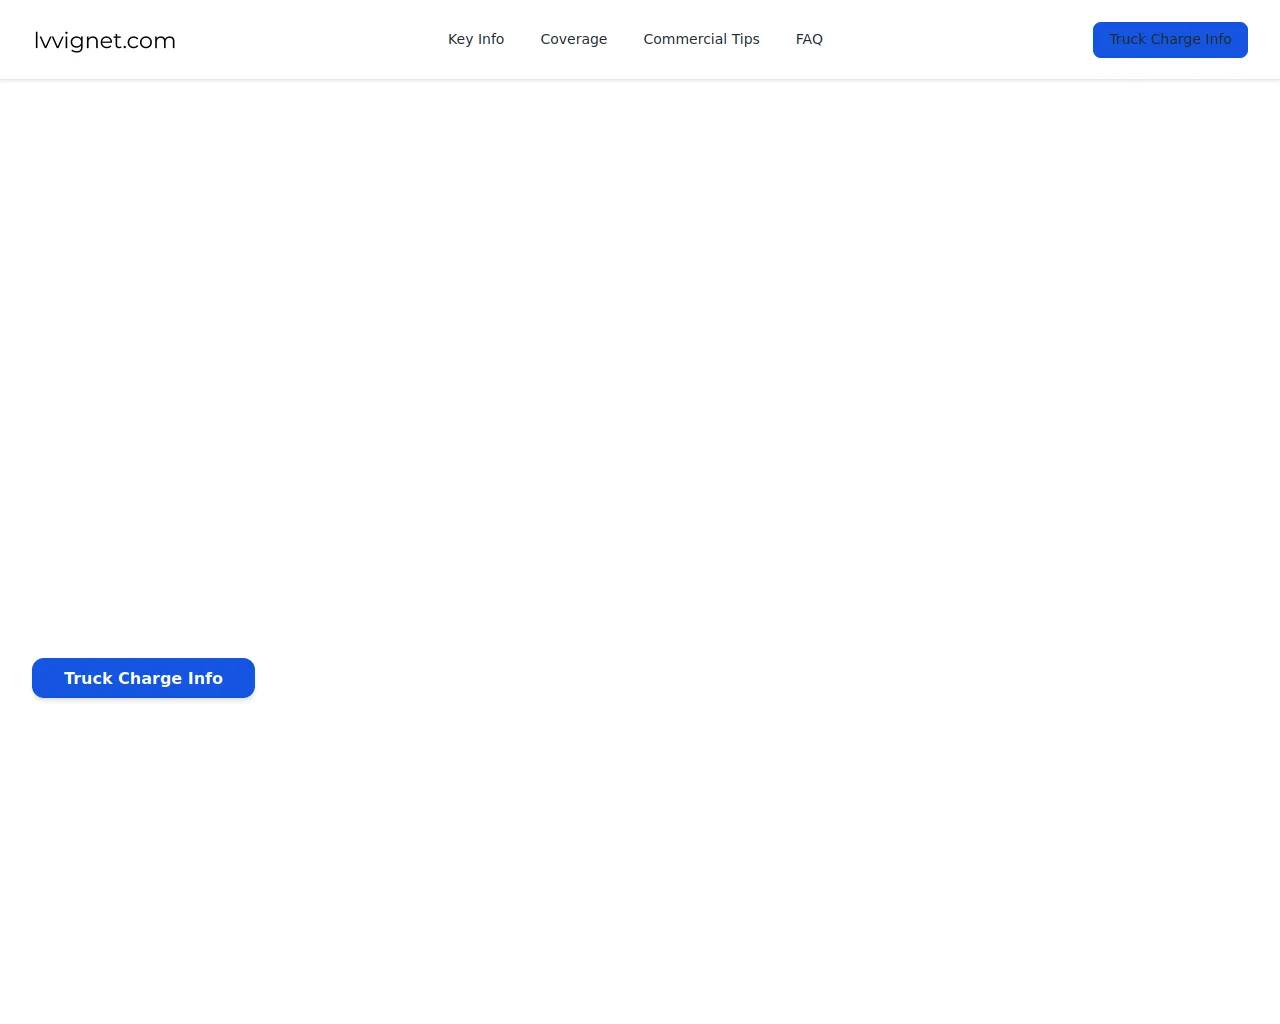This screenshot has width=1280, height=1024.
Task: Open the Key Info navigation link
Action: [x=476, y=39]
